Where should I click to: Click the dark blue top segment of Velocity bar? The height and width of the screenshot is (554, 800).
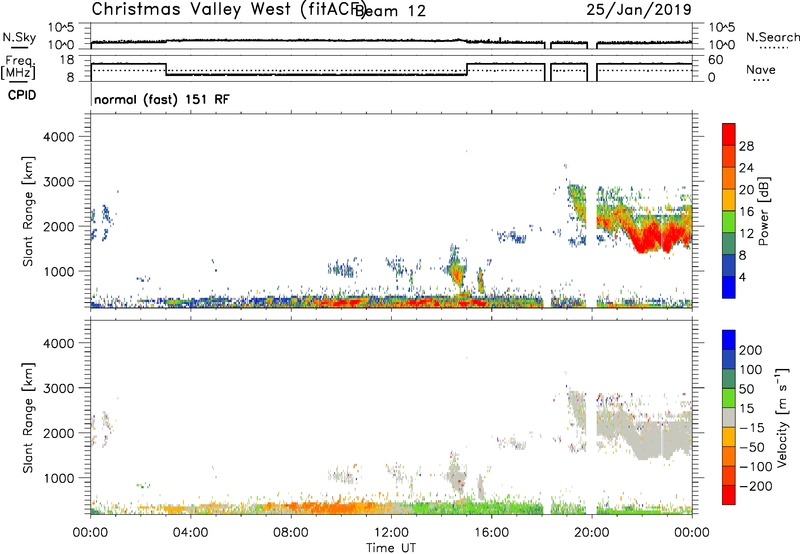click(x=729, y=339)
